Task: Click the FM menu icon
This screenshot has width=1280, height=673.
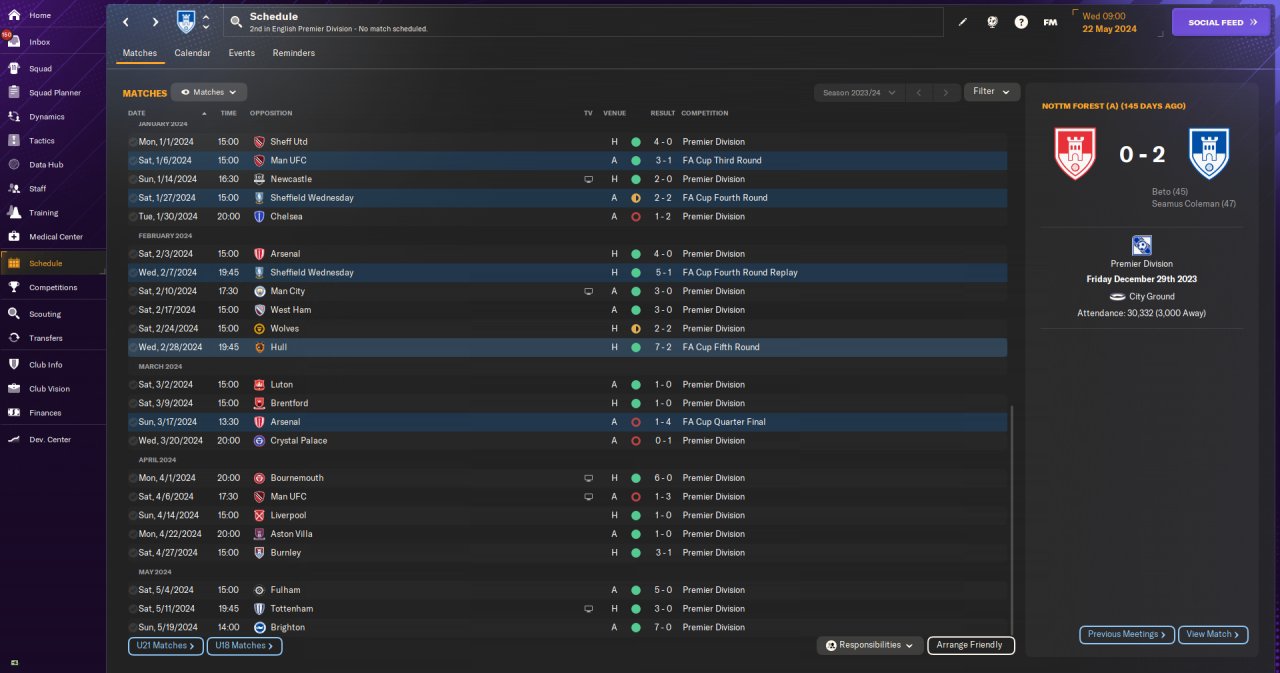Action: [1050, 22]
